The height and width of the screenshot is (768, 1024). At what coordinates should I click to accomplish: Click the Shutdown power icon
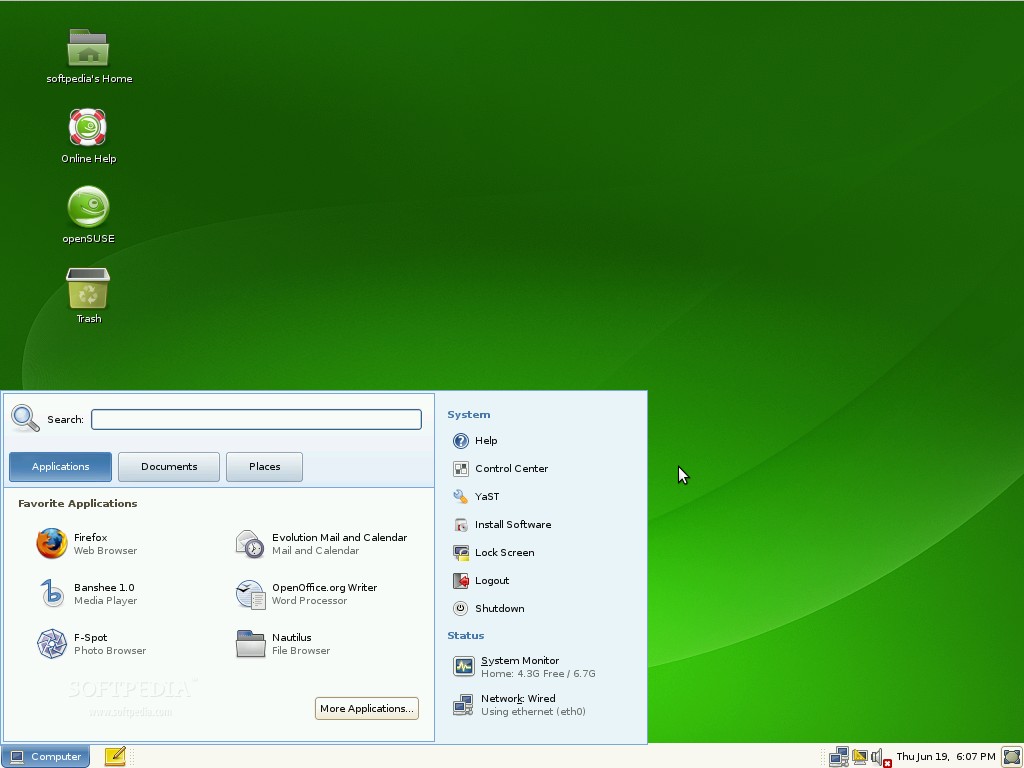pos(460,609)
